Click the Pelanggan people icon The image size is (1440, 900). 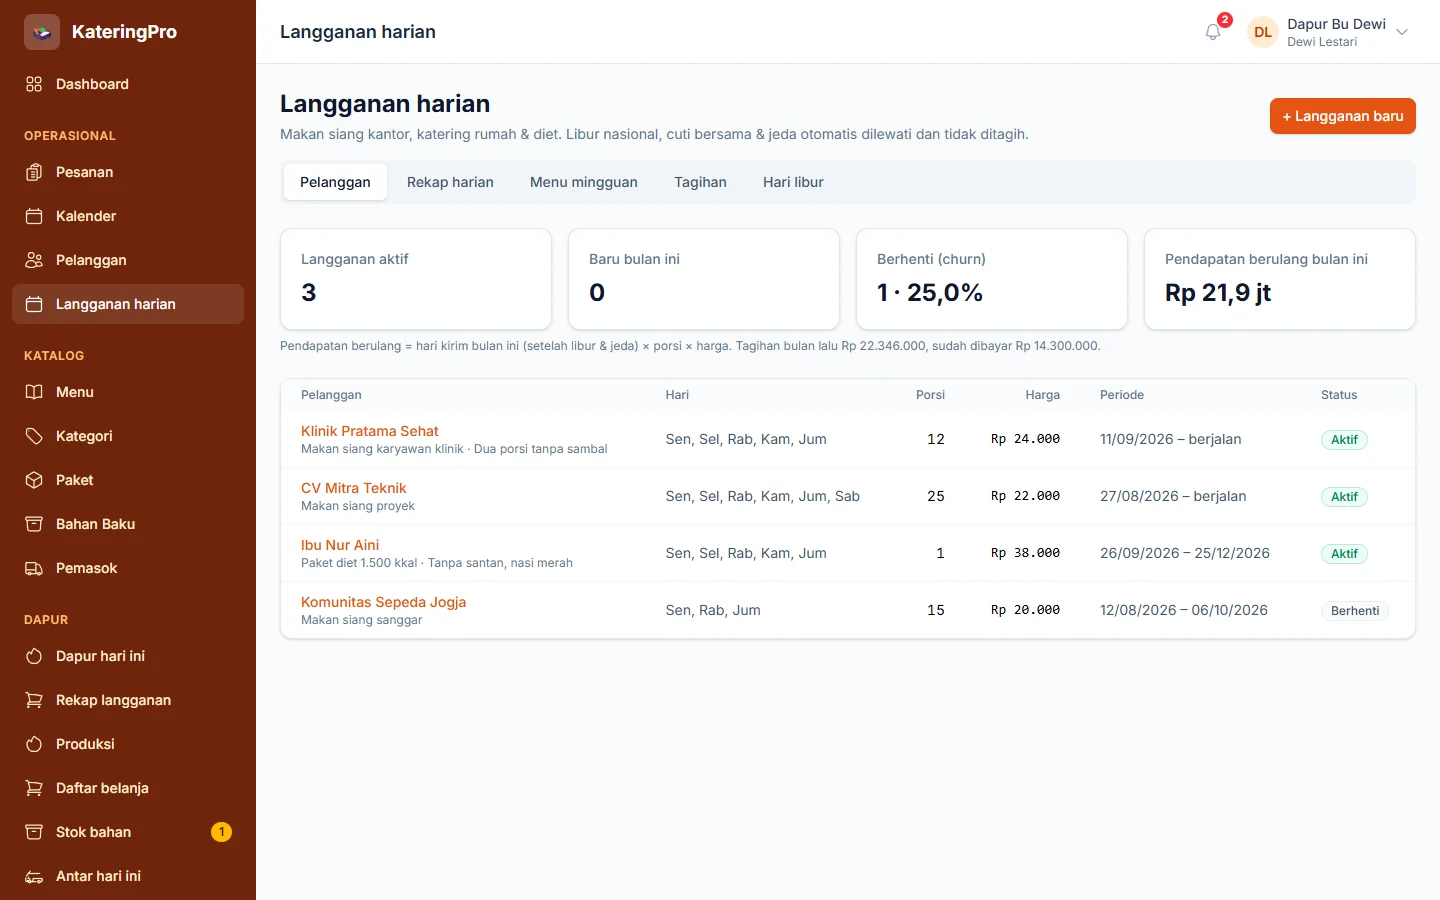point(34,260)
